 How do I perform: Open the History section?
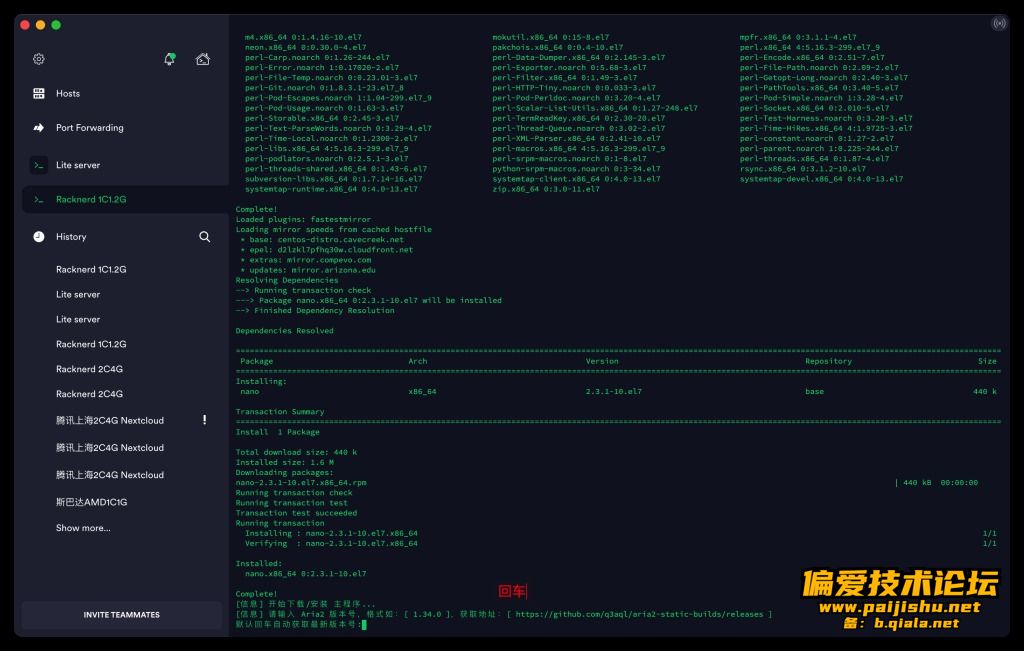tap(71, 236)
